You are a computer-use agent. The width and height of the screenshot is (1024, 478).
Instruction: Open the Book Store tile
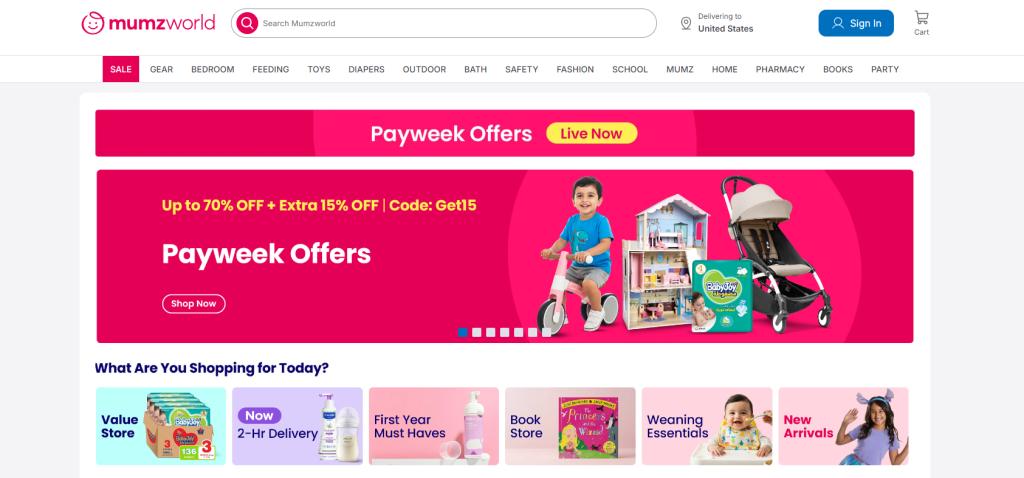pyautogui.click(x=570, y=426)
